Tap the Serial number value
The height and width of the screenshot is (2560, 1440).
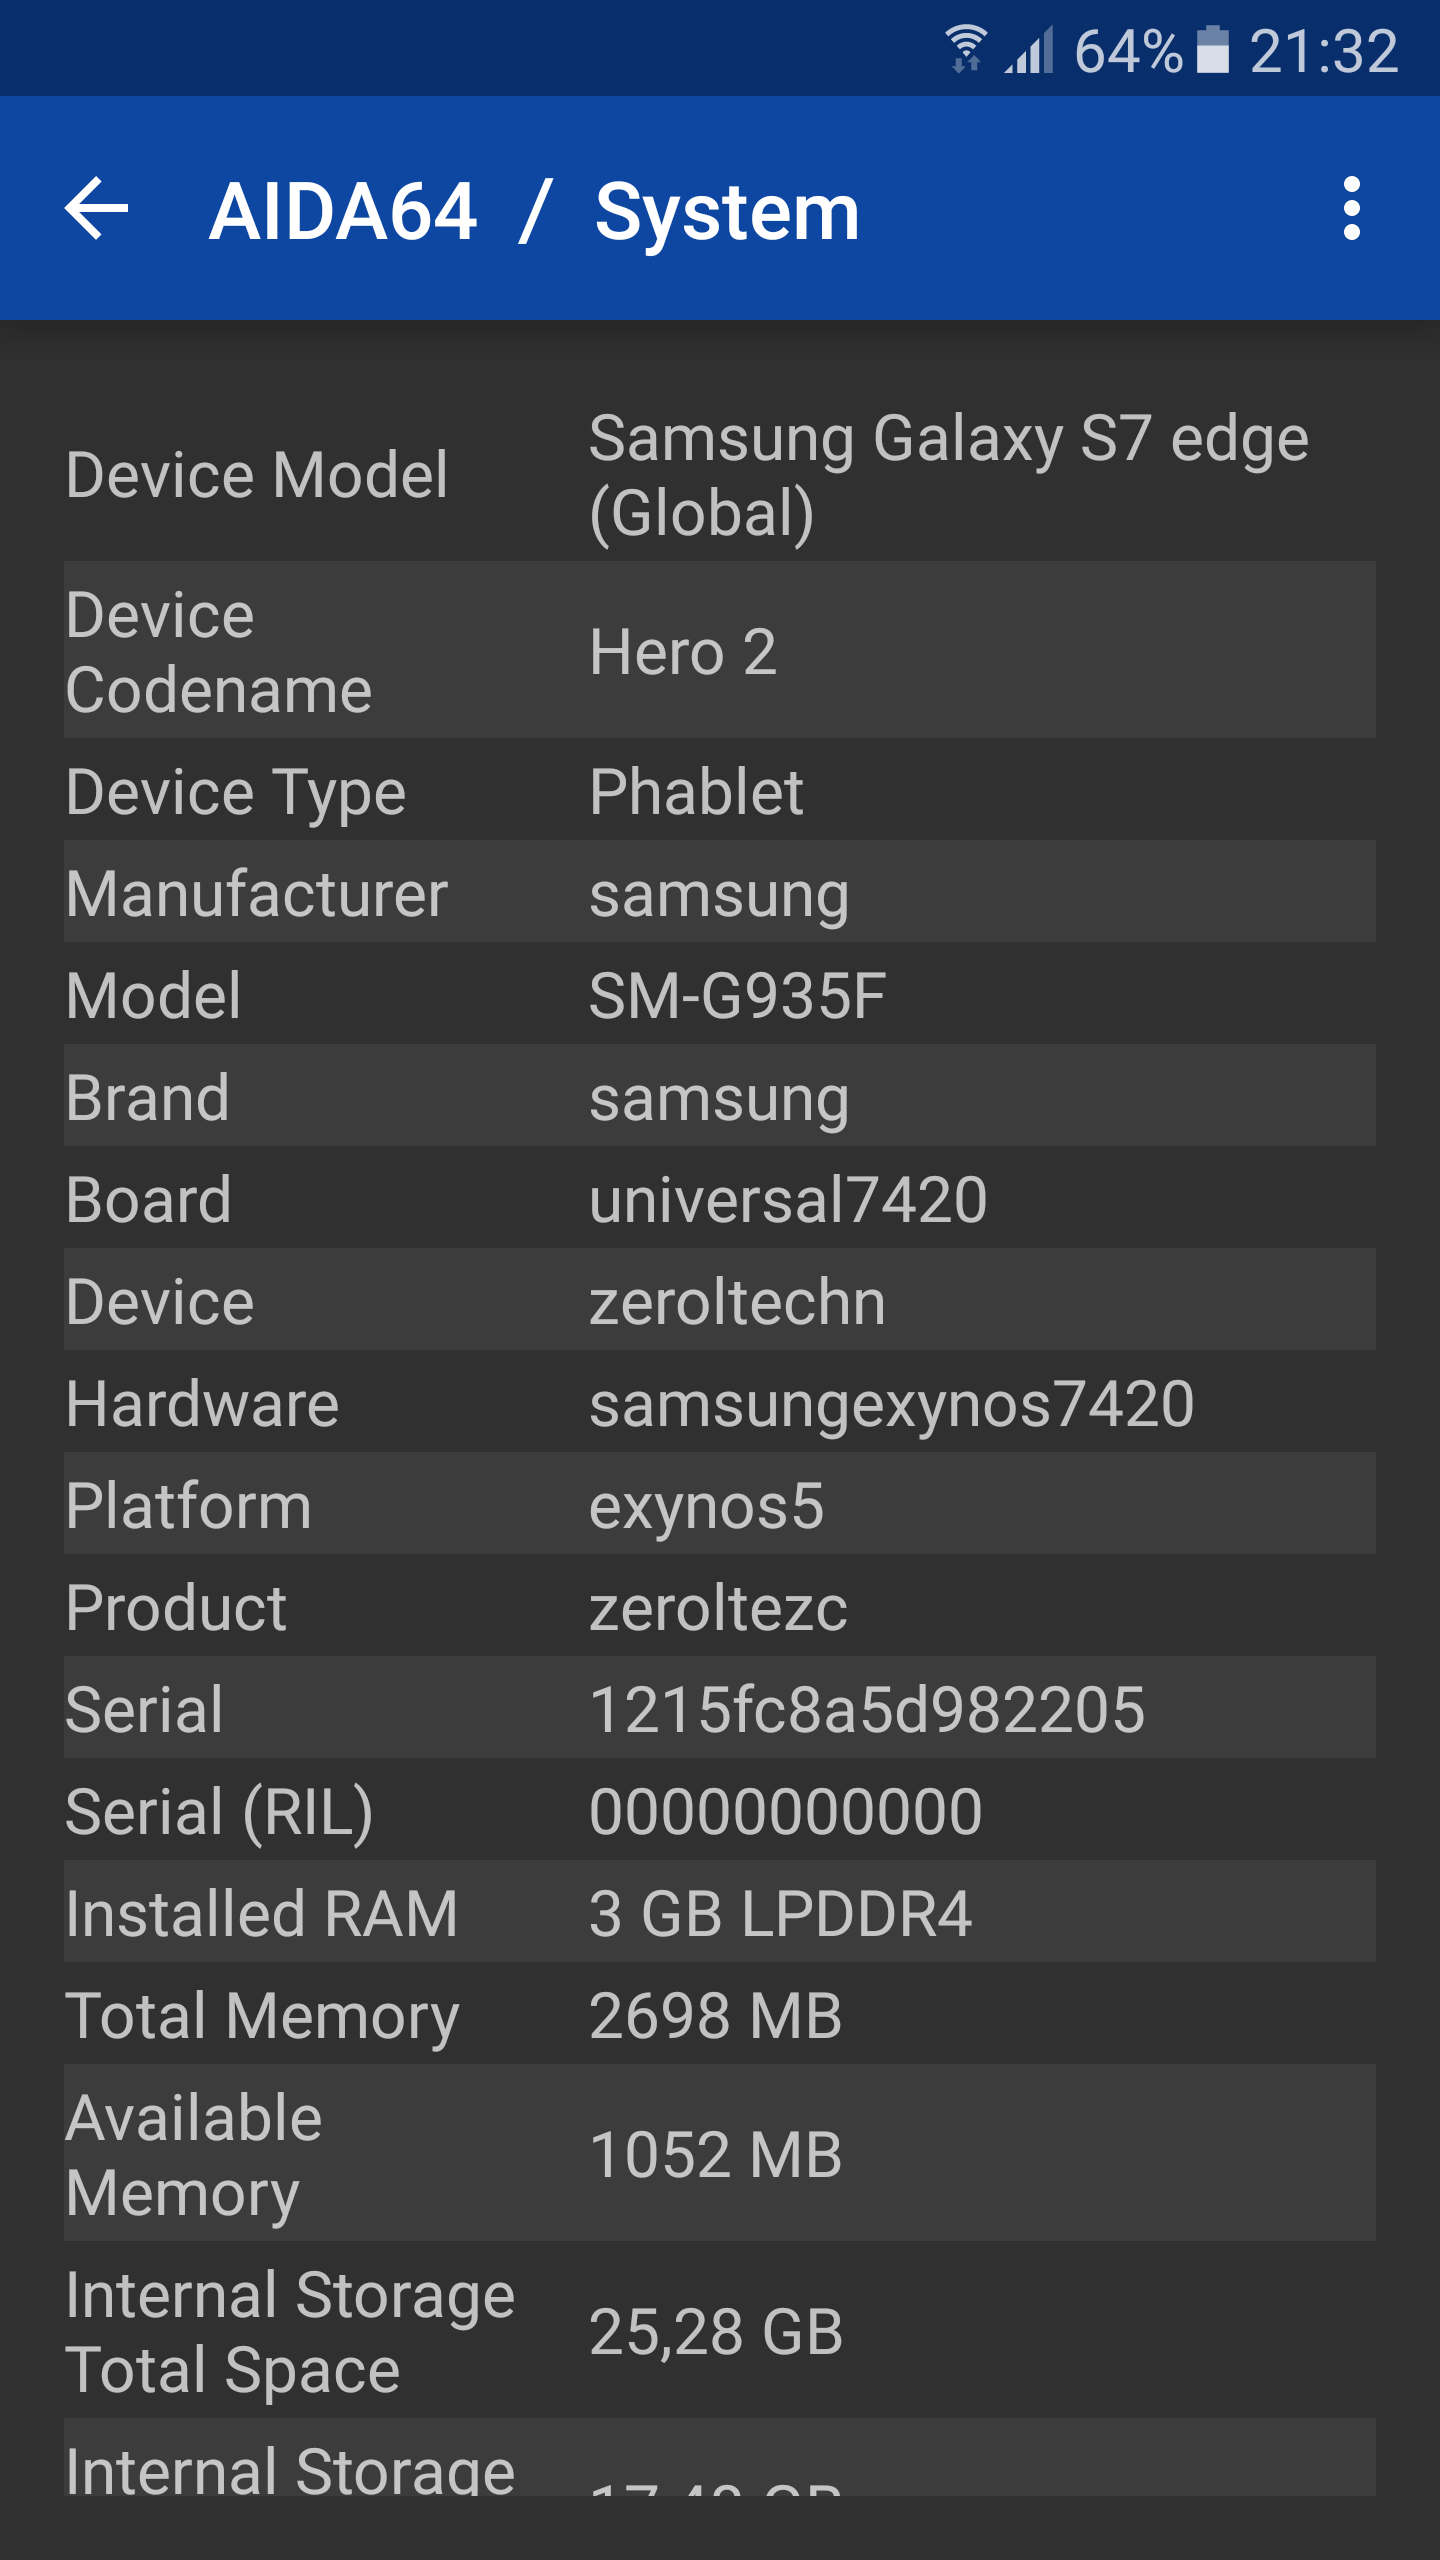click(x=866, y=1709)
